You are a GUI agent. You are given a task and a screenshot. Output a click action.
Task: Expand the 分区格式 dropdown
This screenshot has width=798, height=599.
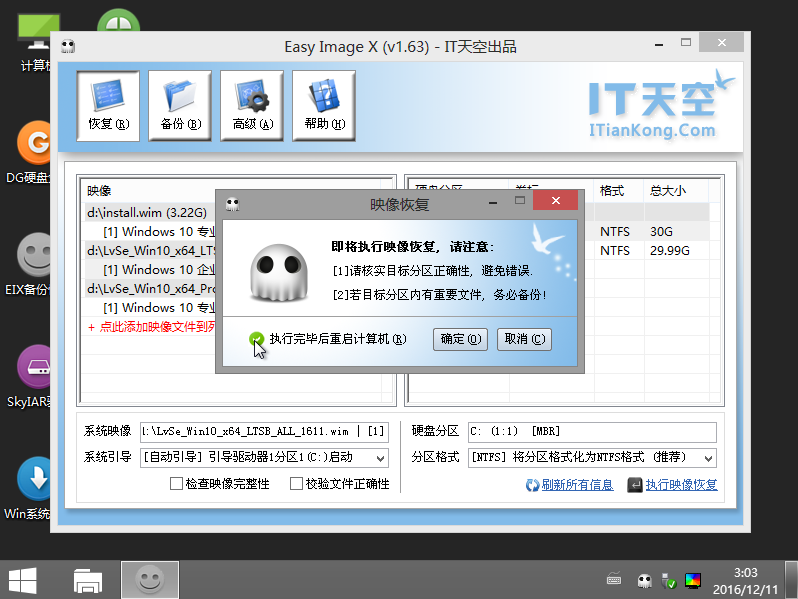[708, 458]
